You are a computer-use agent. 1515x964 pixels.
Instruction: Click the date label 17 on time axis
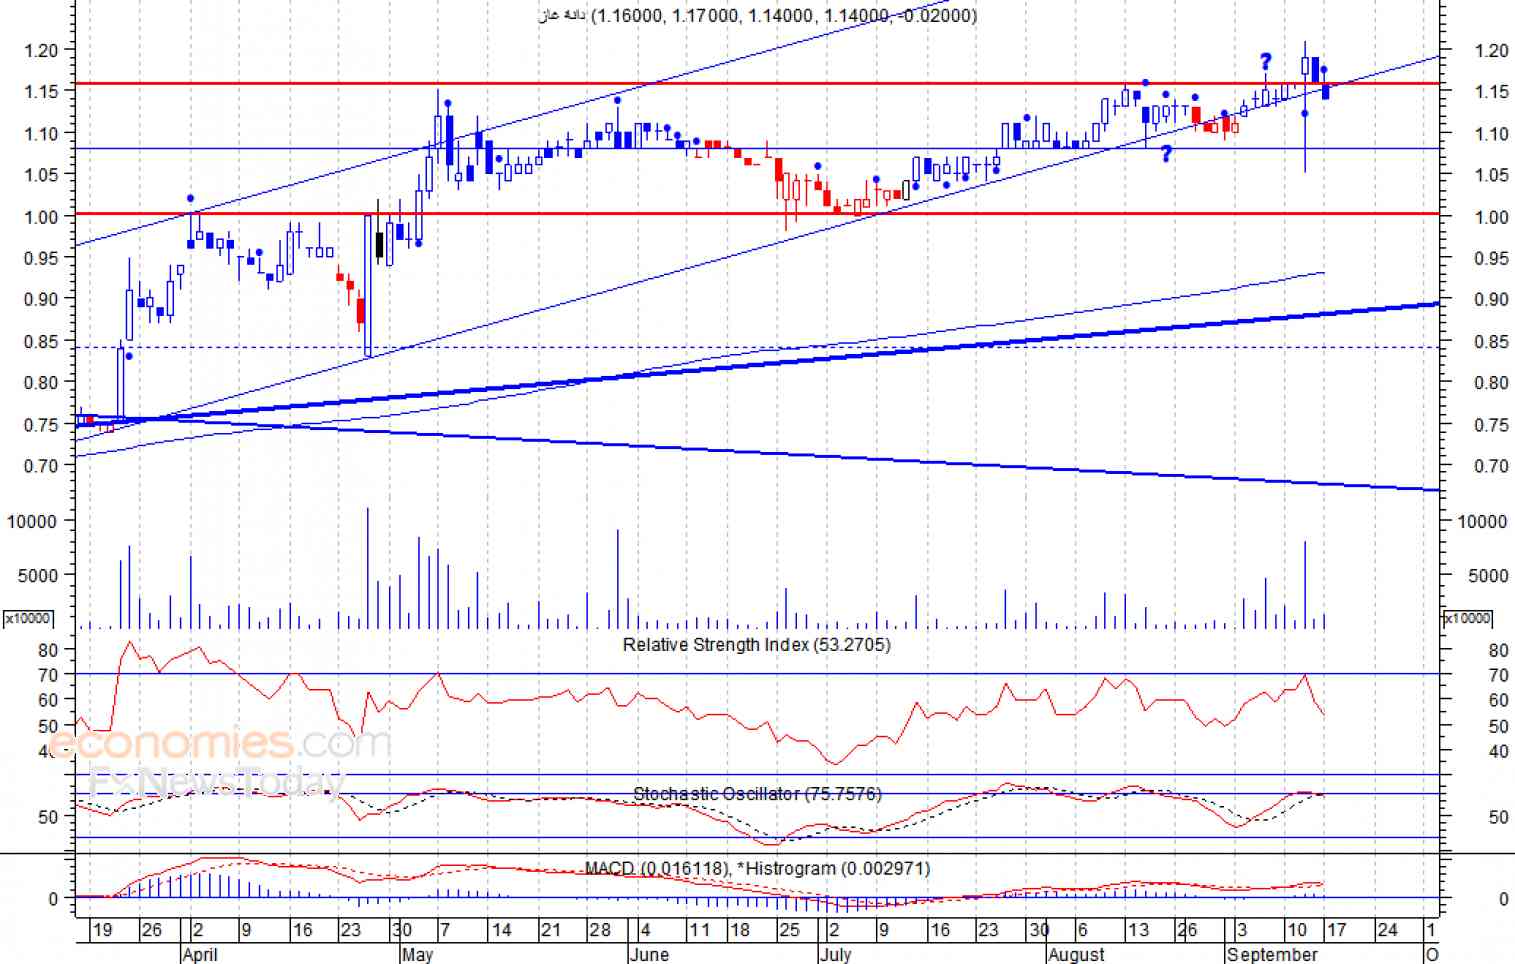click(1337, 930)
